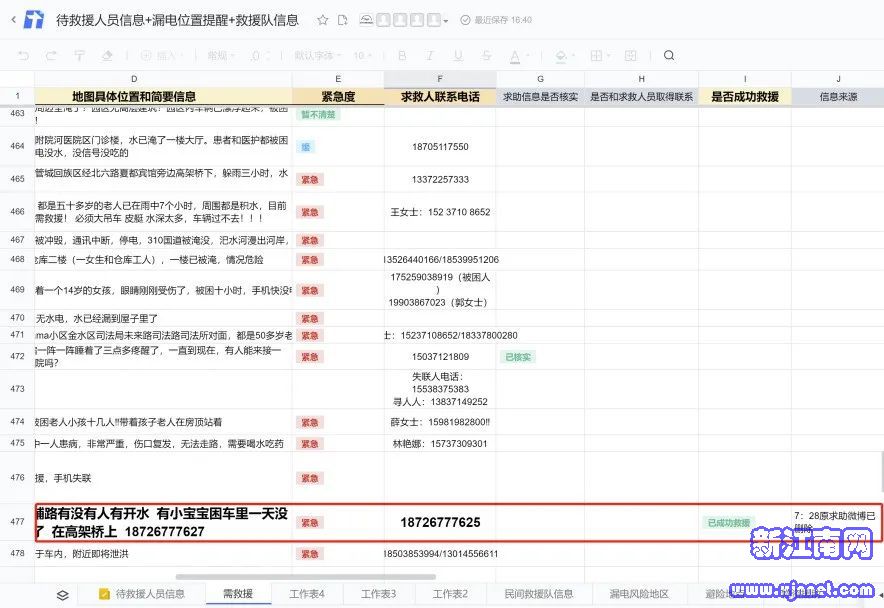Switch to the 工作表4 sheet tab
The height and width of the screenshot is (608, 884).
307,594
